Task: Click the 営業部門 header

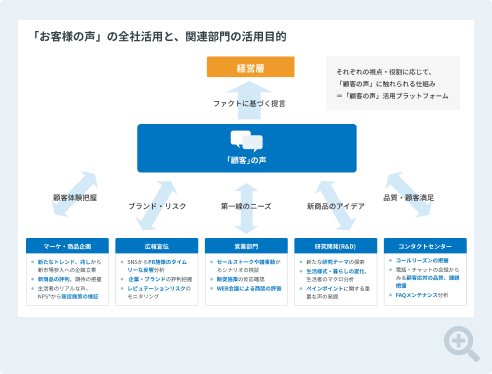Action: [x=246, y=246]
